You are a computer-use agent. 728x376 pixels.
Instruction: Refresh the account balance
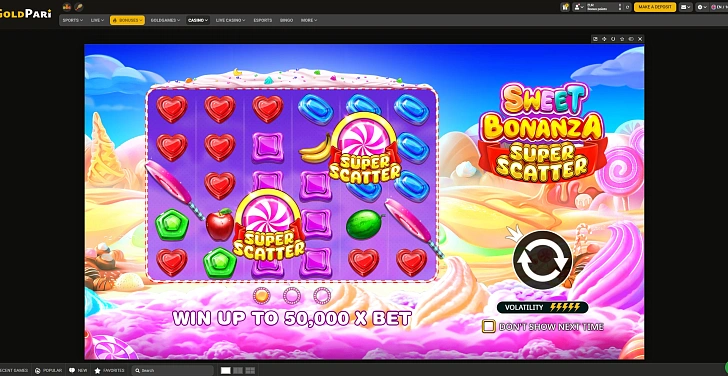pyautogui.click(x=627, y=7)
